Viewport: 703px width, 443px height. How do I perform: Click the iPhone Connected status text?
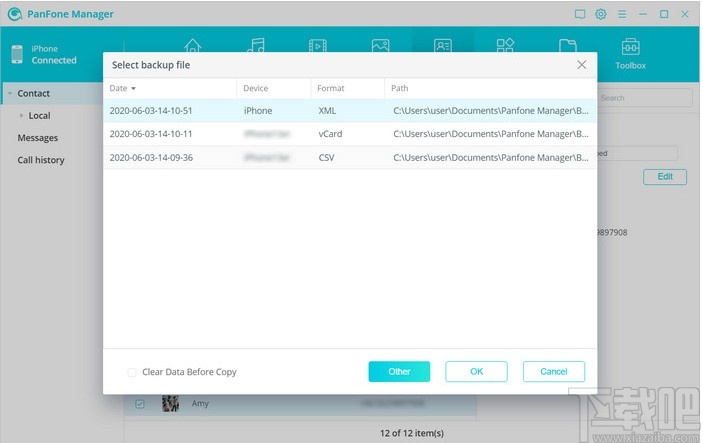(54, 54)
